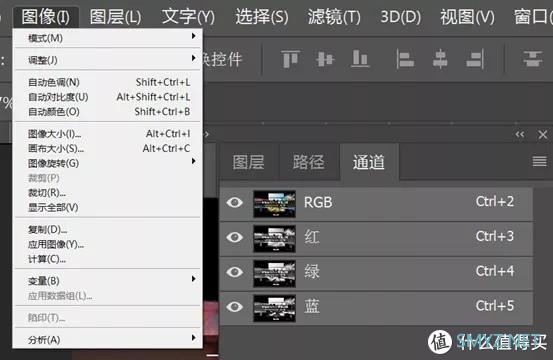Image resolution: width=553 pixels, height=360 pixels.
Task: Open 计算(C)... dialog
Action: [x=108, y=260]
